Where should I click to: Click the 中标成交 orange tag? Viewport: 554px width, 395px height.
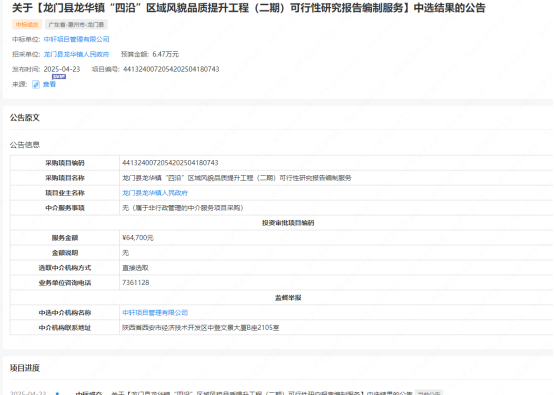(x=27, y=24)
